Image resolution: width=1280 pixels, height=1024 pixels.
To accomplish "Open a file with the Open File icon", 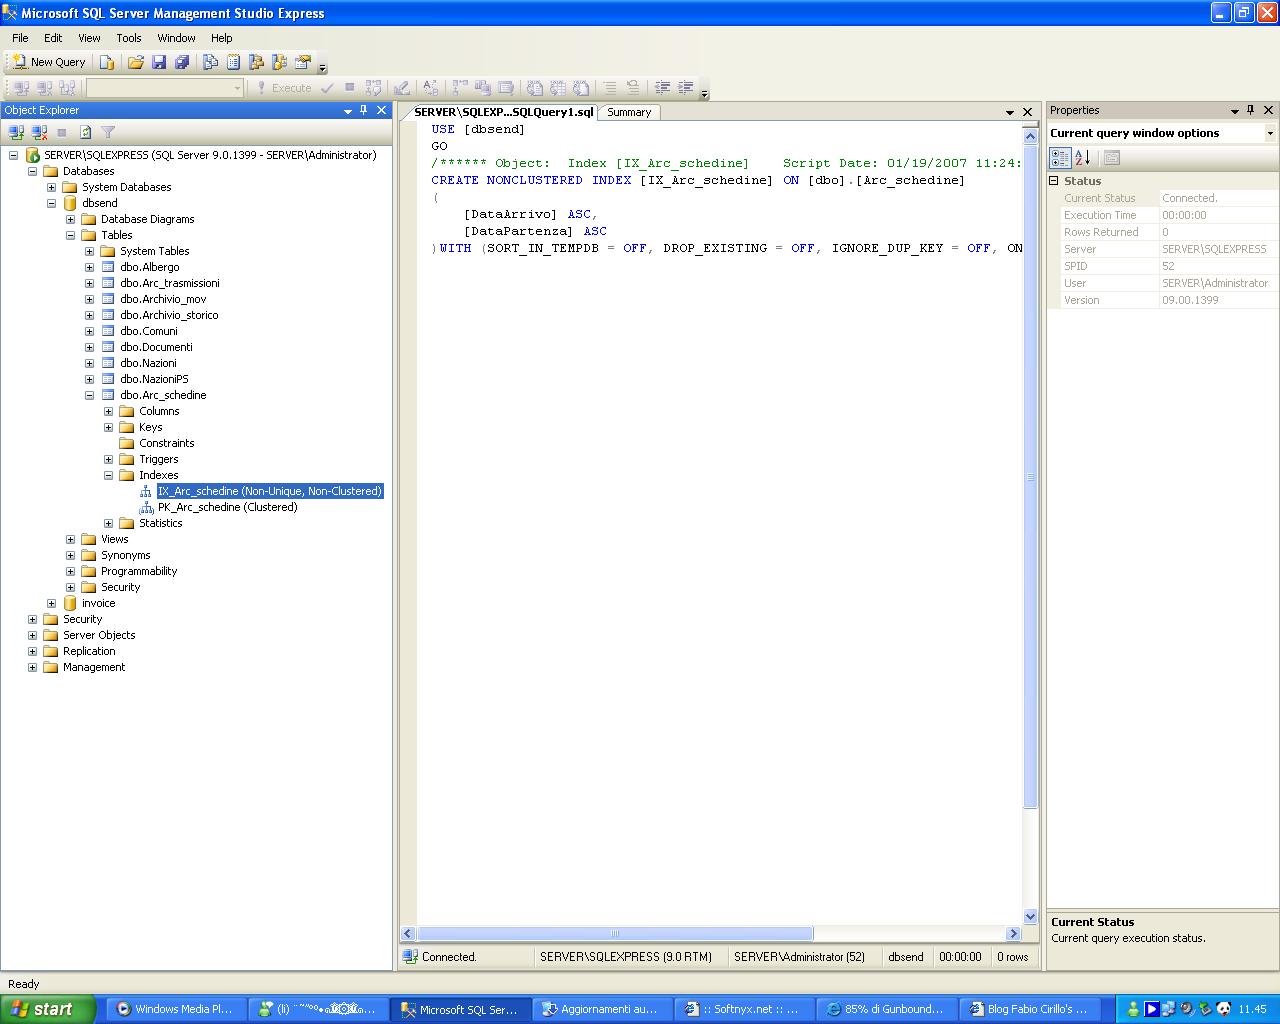I will click(x=135, y=62).
